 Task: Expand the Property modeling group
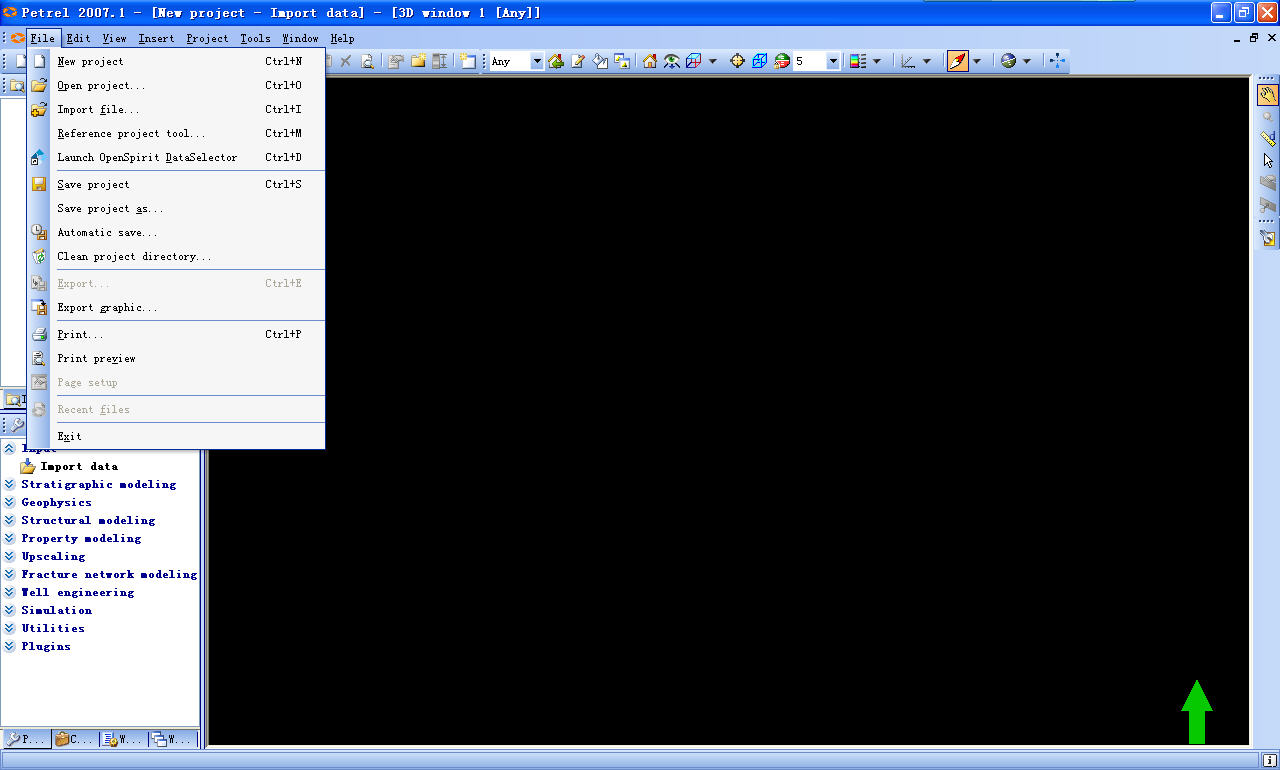9,538
